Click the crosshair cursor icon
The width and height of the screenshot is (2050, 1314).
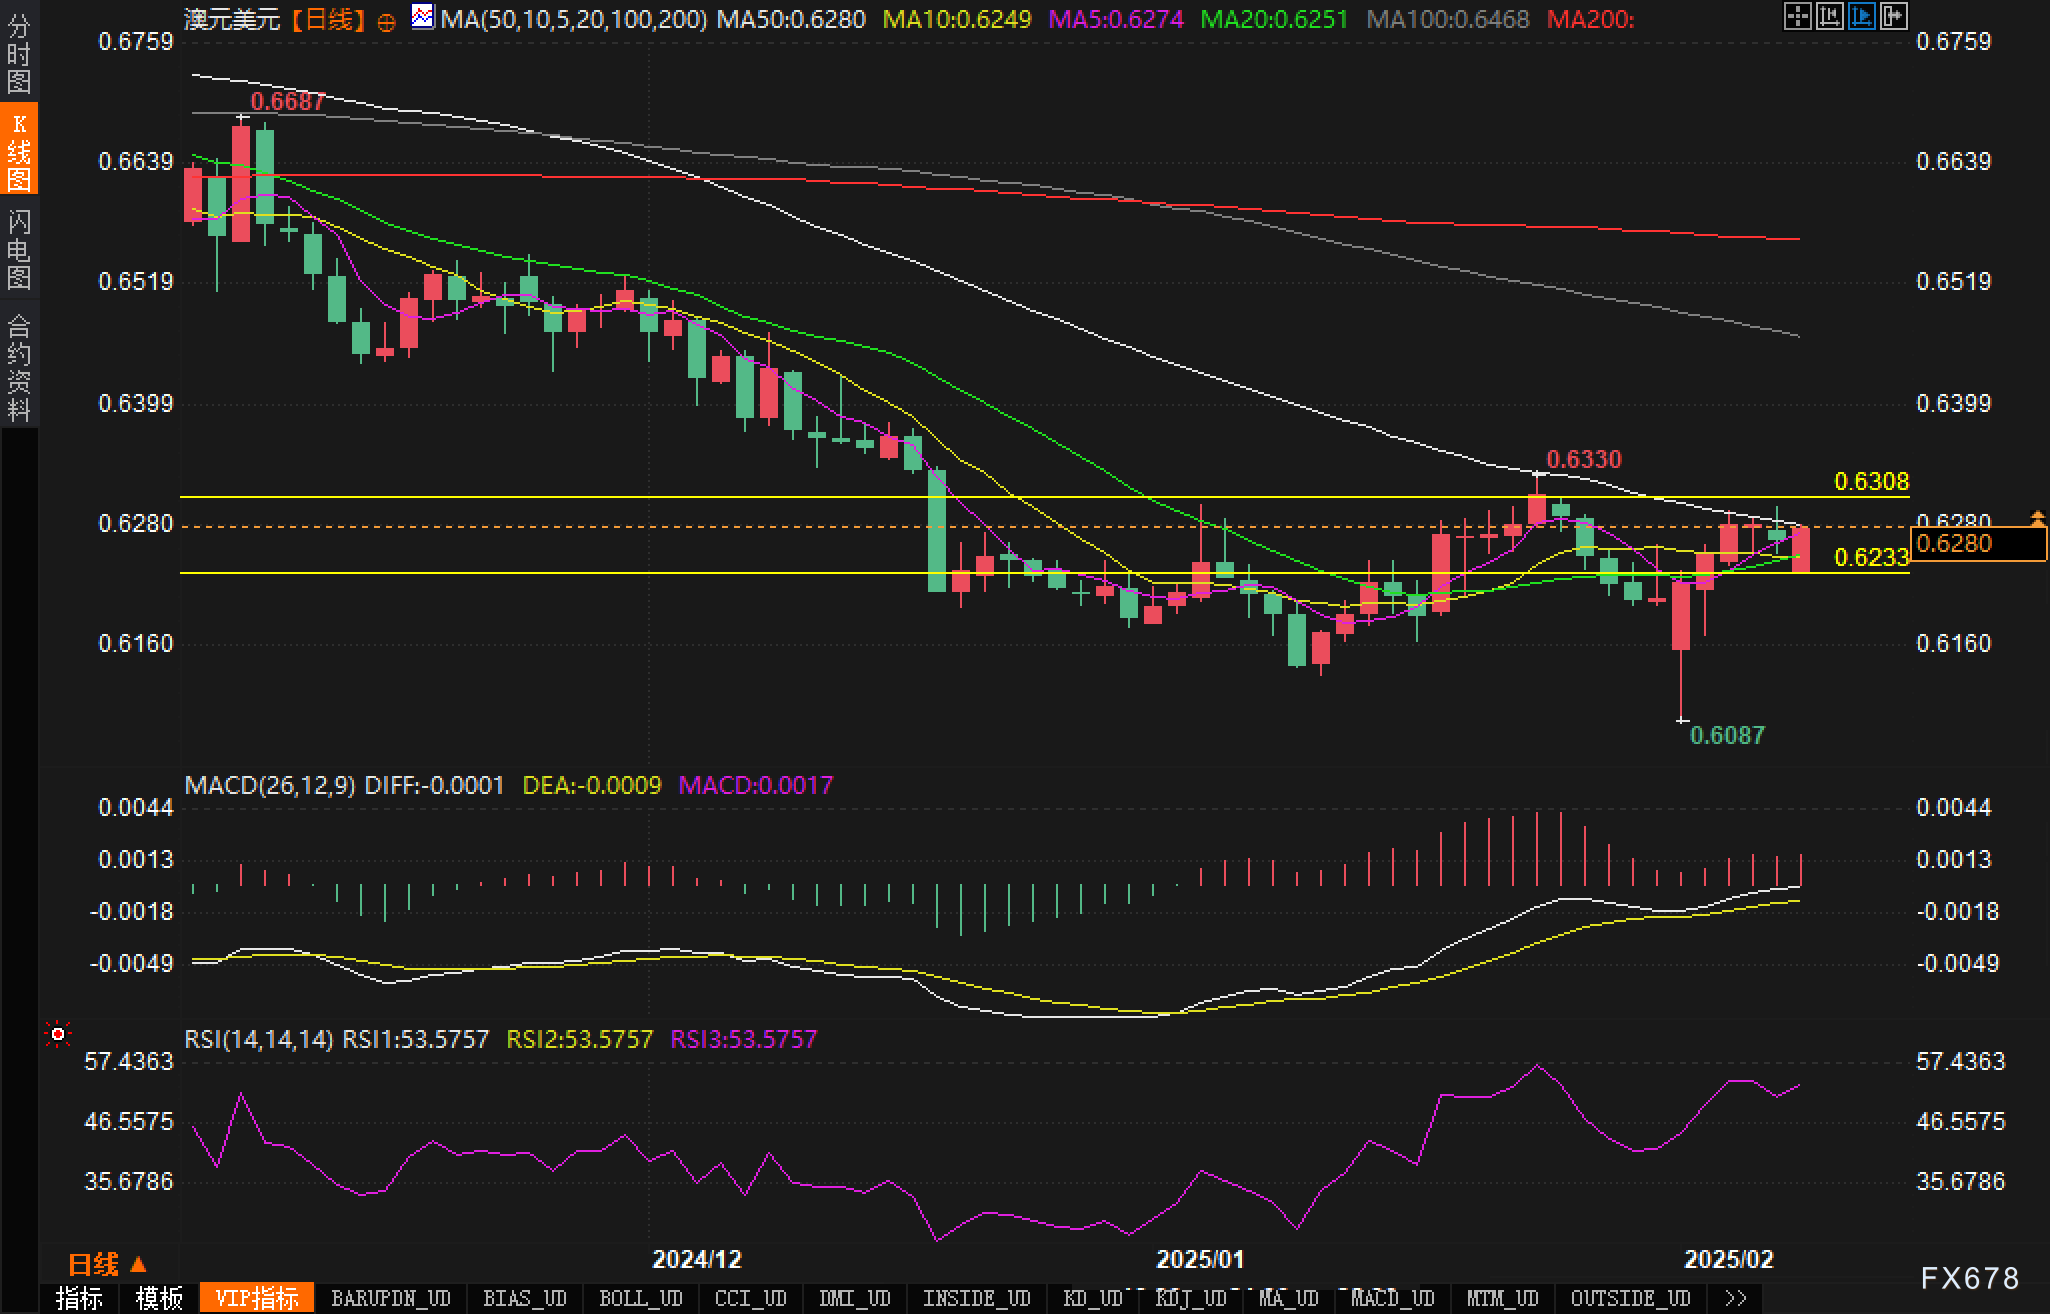tap(1797, 16)
